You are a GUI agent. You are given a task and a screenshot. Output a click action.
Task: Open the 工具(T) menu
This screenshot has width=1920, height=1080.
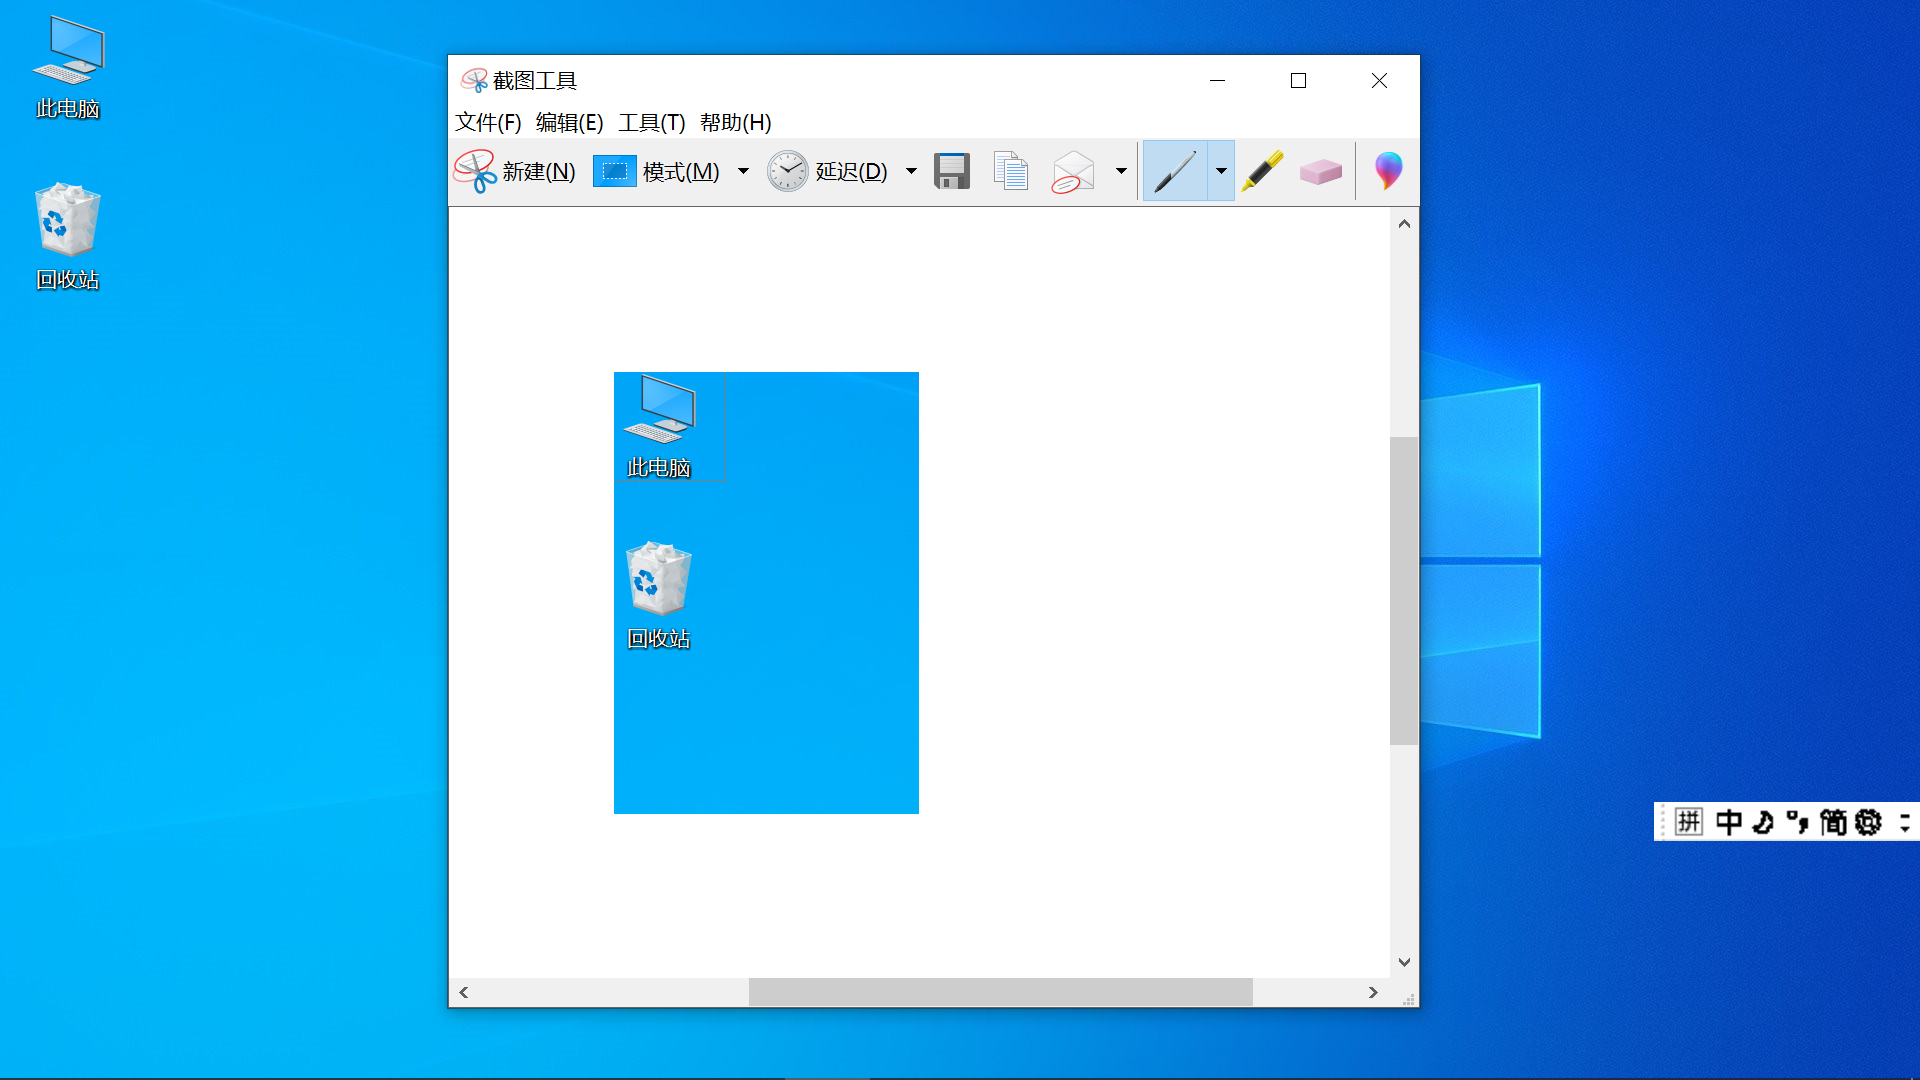(x=651, y=122)
